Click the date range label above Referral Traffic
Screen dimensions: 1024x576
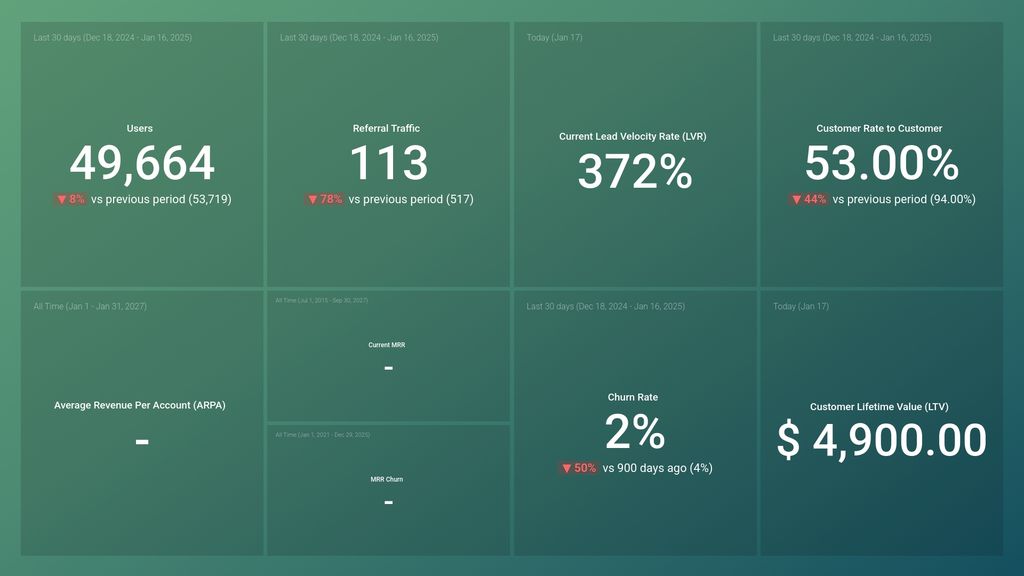(359, 38)
